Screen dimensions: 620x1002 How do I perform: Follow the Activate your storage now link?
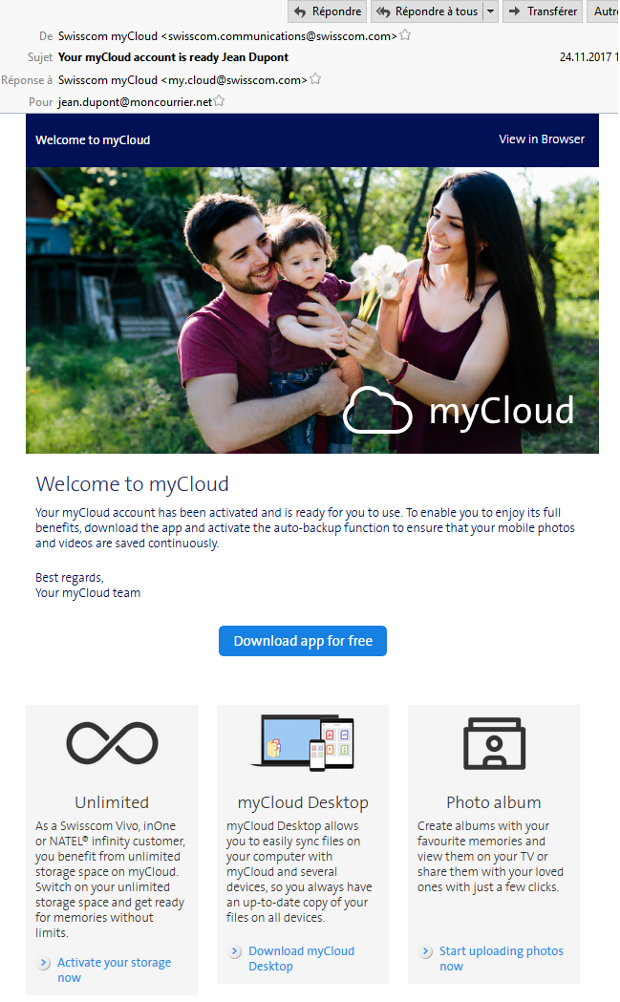click(x=113, y=969)
